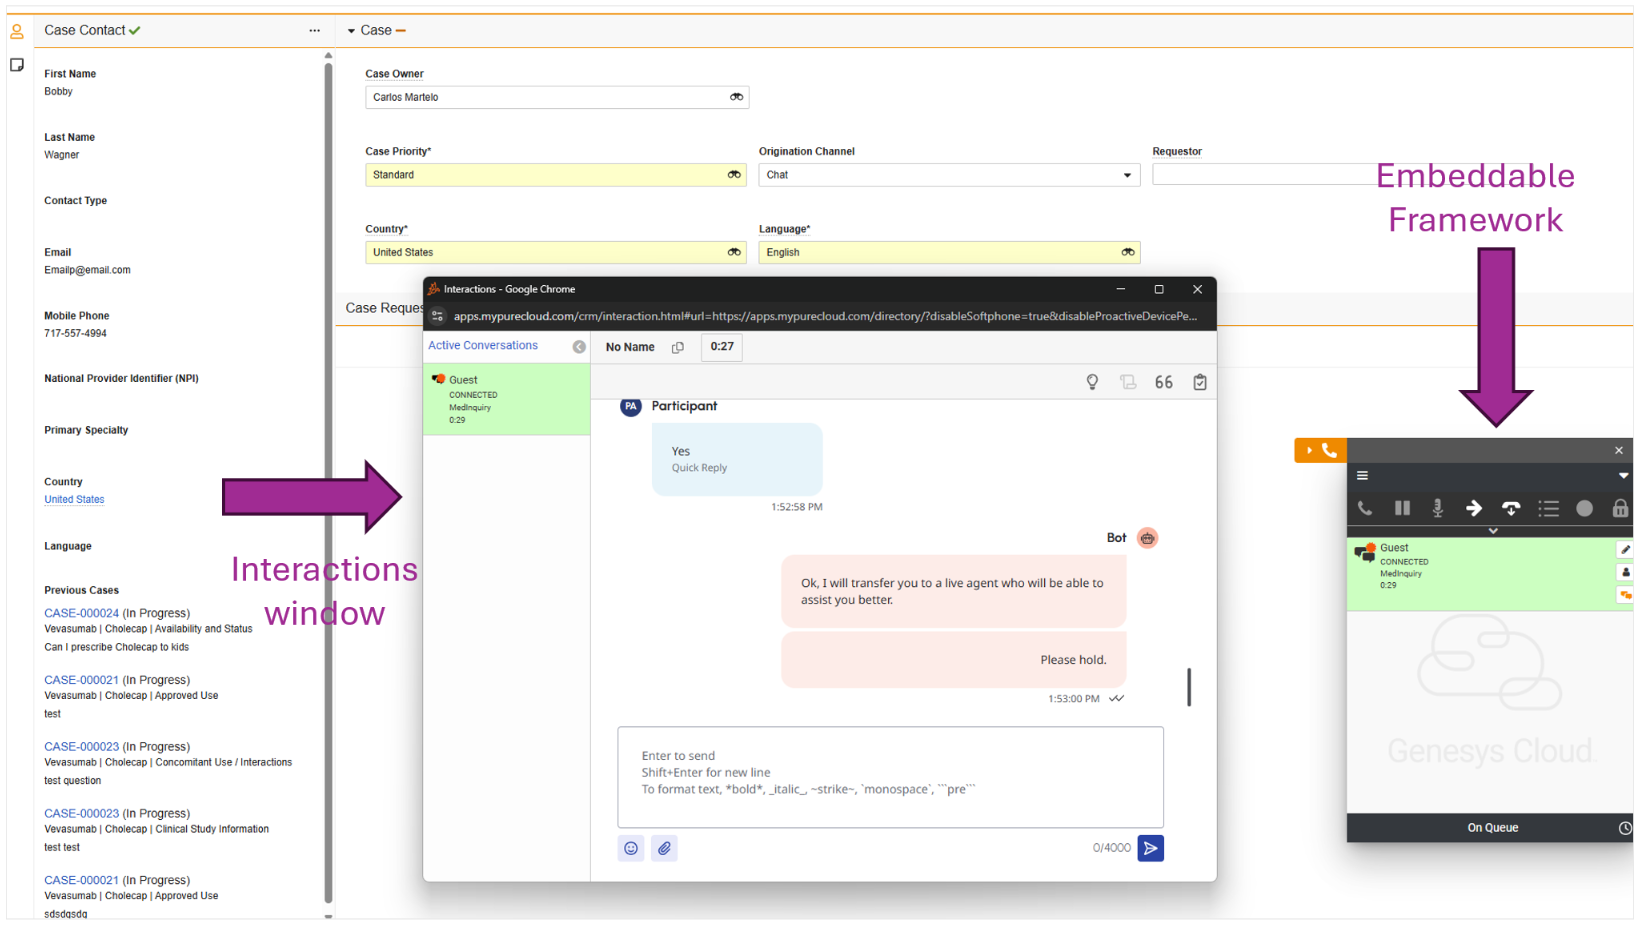Viewport: 1640px width, 928px height.
Task: Open lookup binoculars for Case Owner
Action: tap(736, 97)
